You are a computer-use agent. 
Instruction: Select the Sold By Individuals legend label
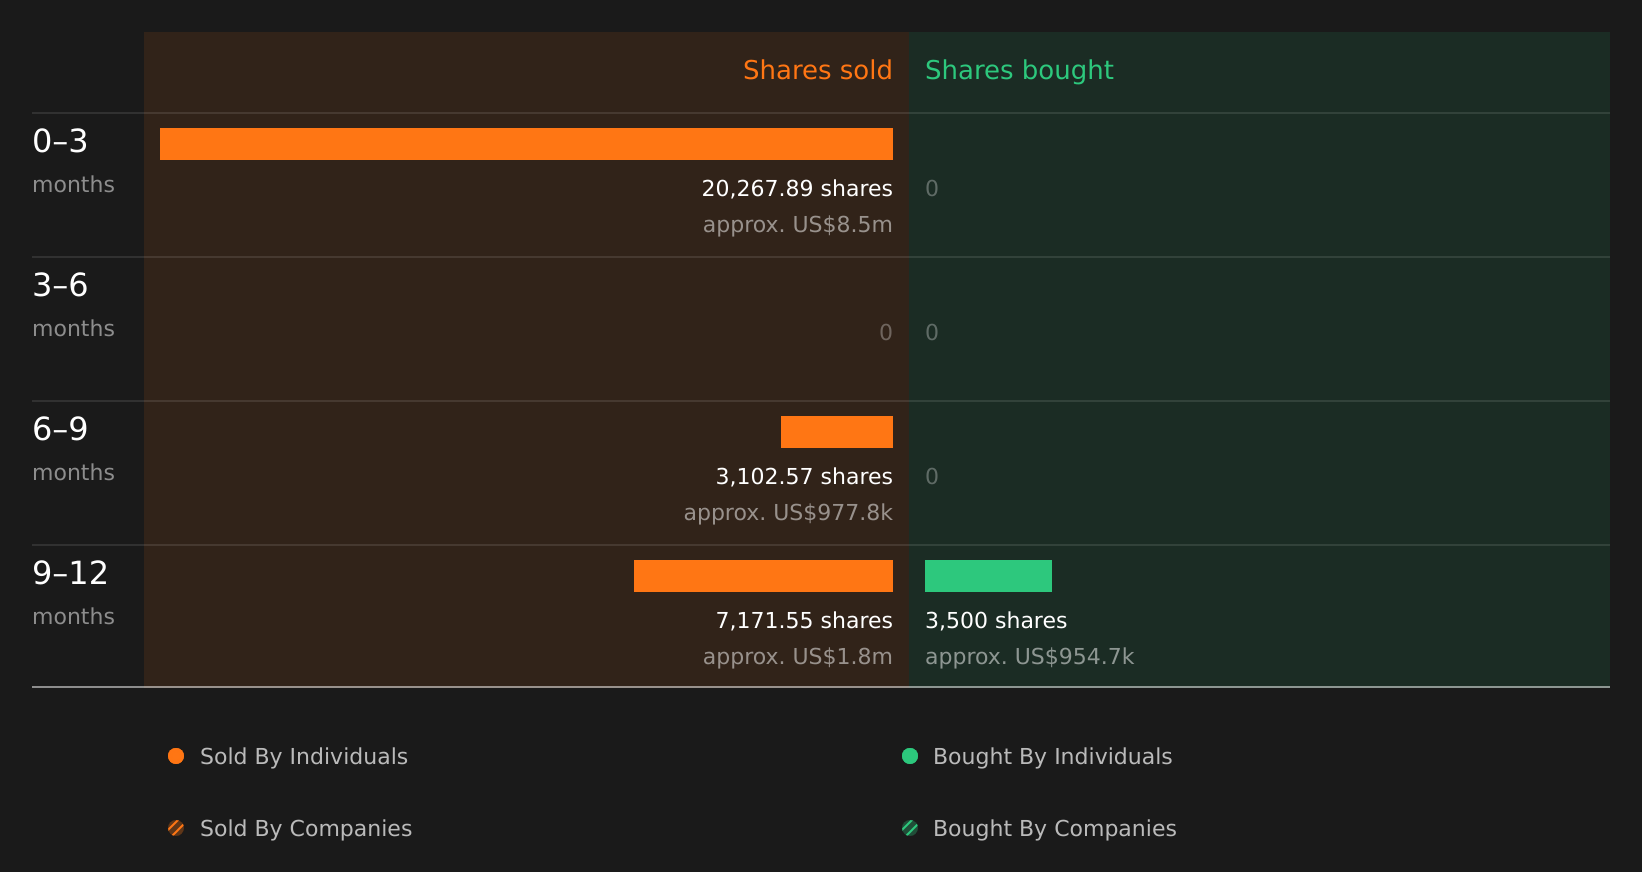click(x=304, y=757)
